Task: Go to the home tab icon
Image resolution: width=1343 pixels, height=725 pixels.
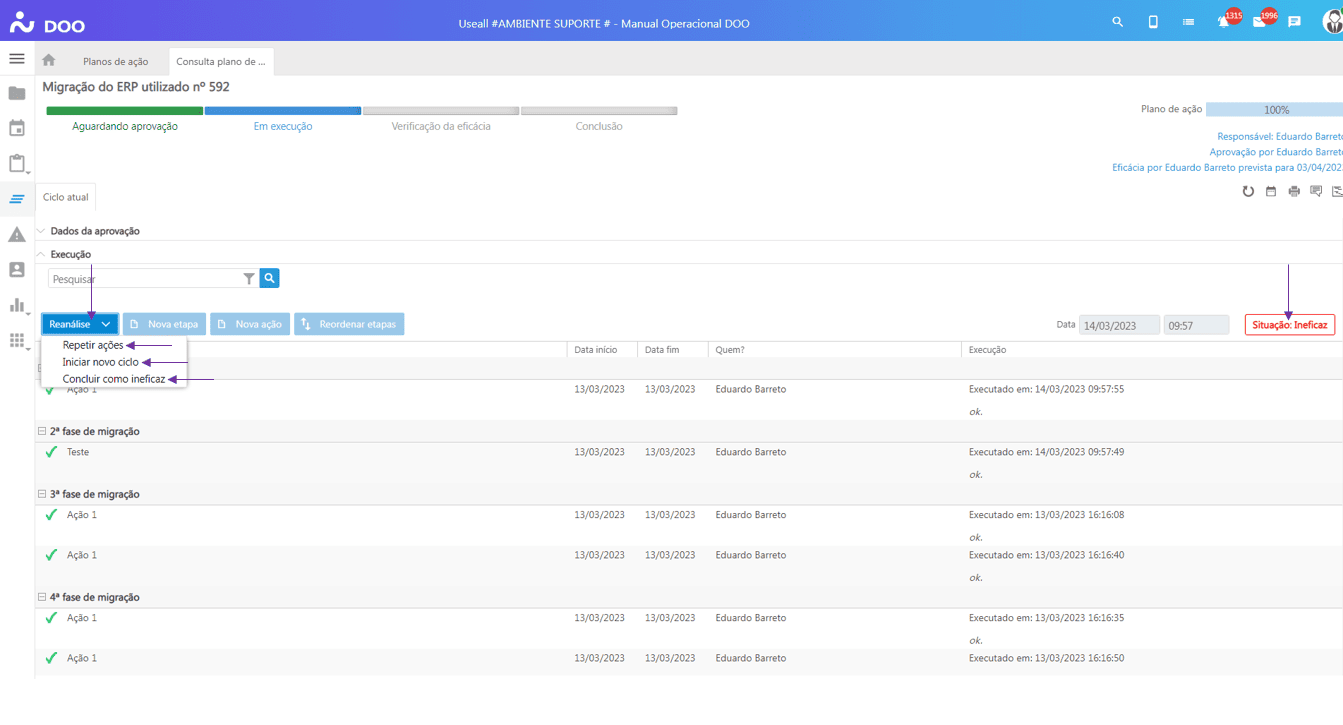Action: pyautogui.click(x=49, y=61)
